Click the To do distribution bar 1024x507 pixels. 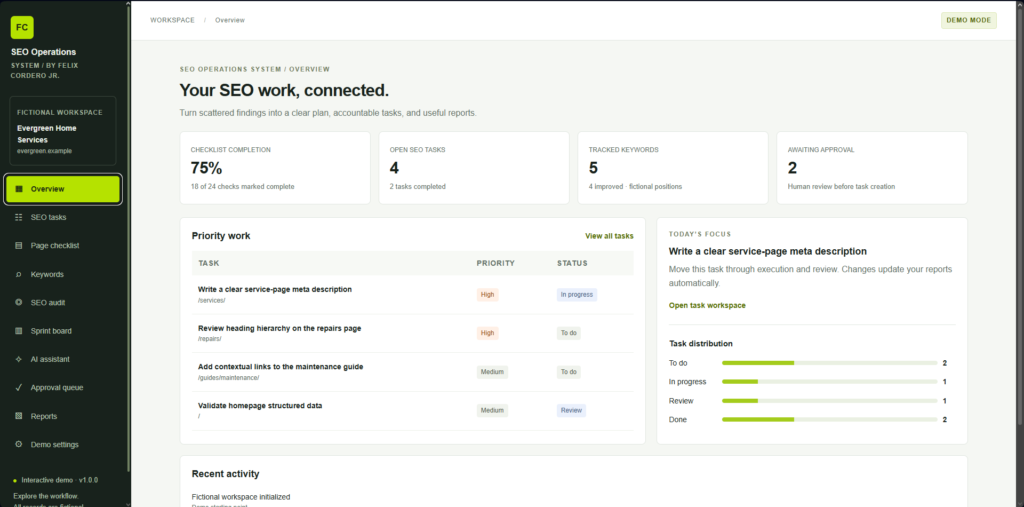pos(829,363)
